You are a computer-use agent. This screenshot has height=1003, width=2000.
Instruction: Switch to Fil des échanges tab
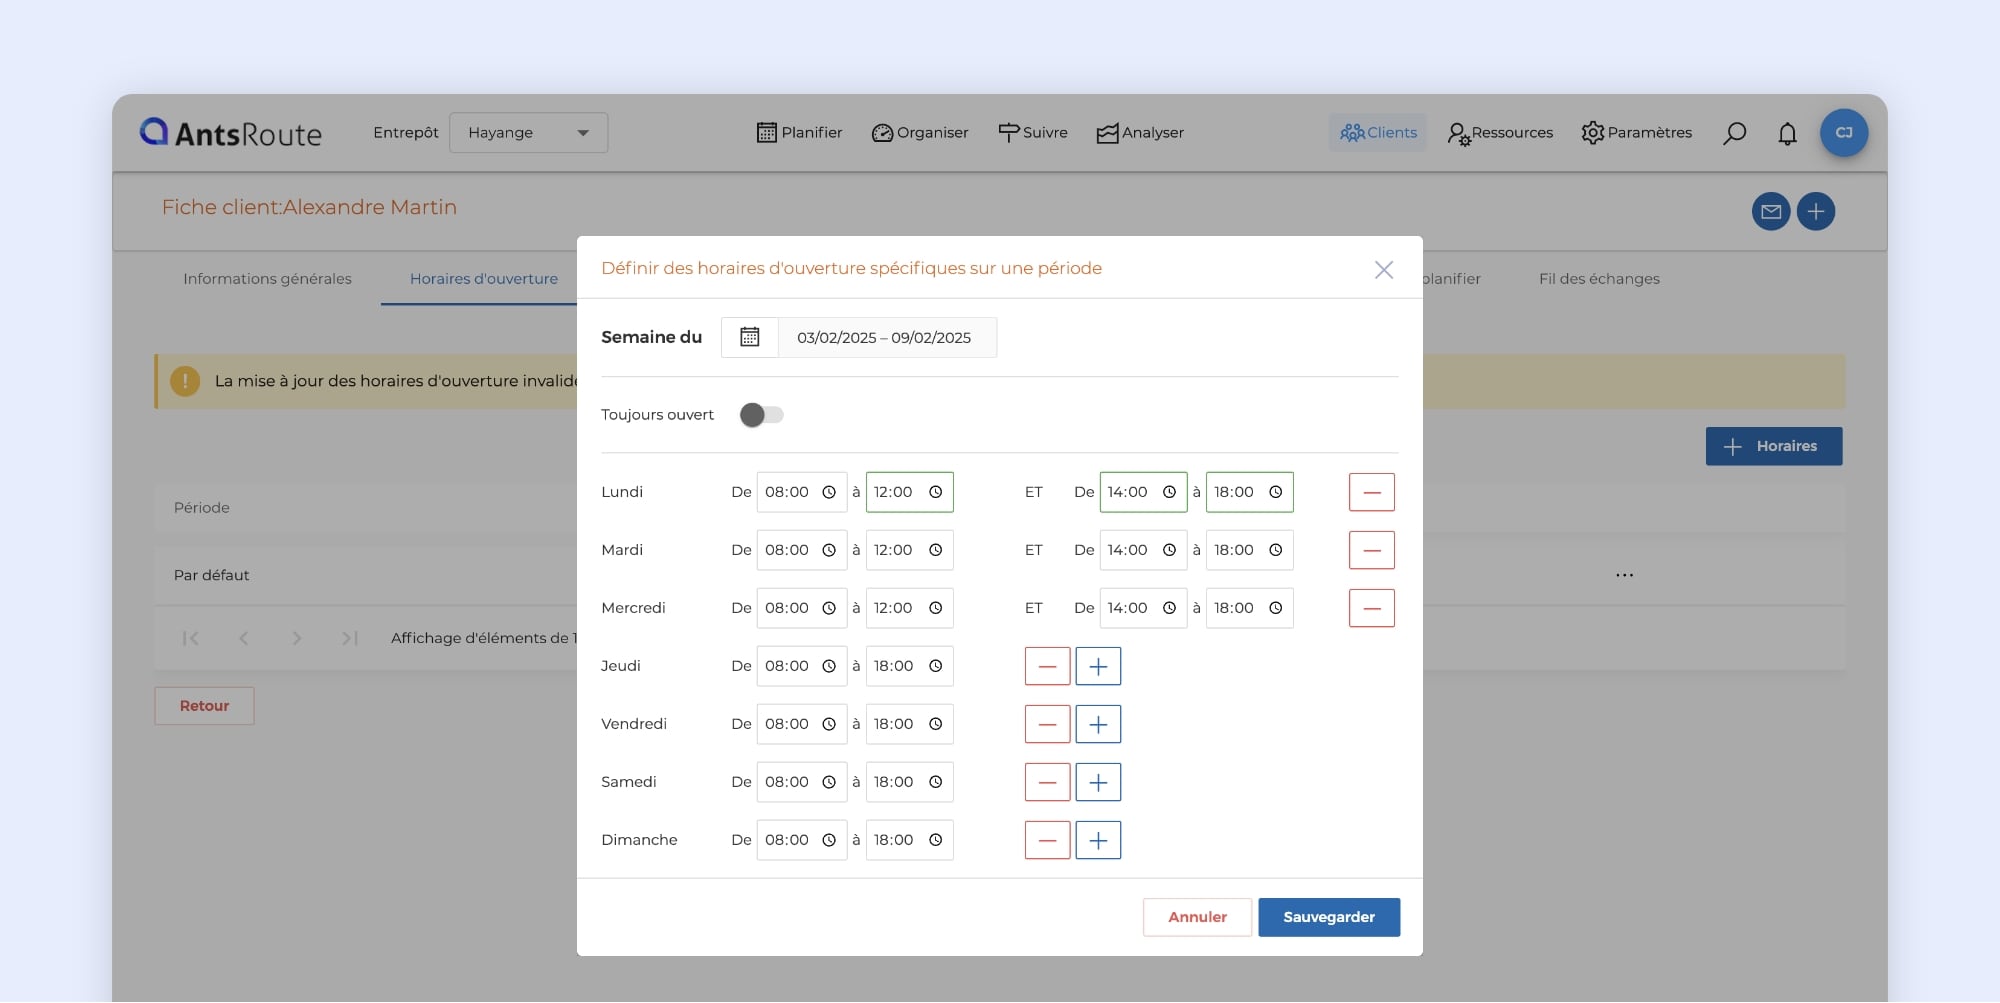[1598, 279]
